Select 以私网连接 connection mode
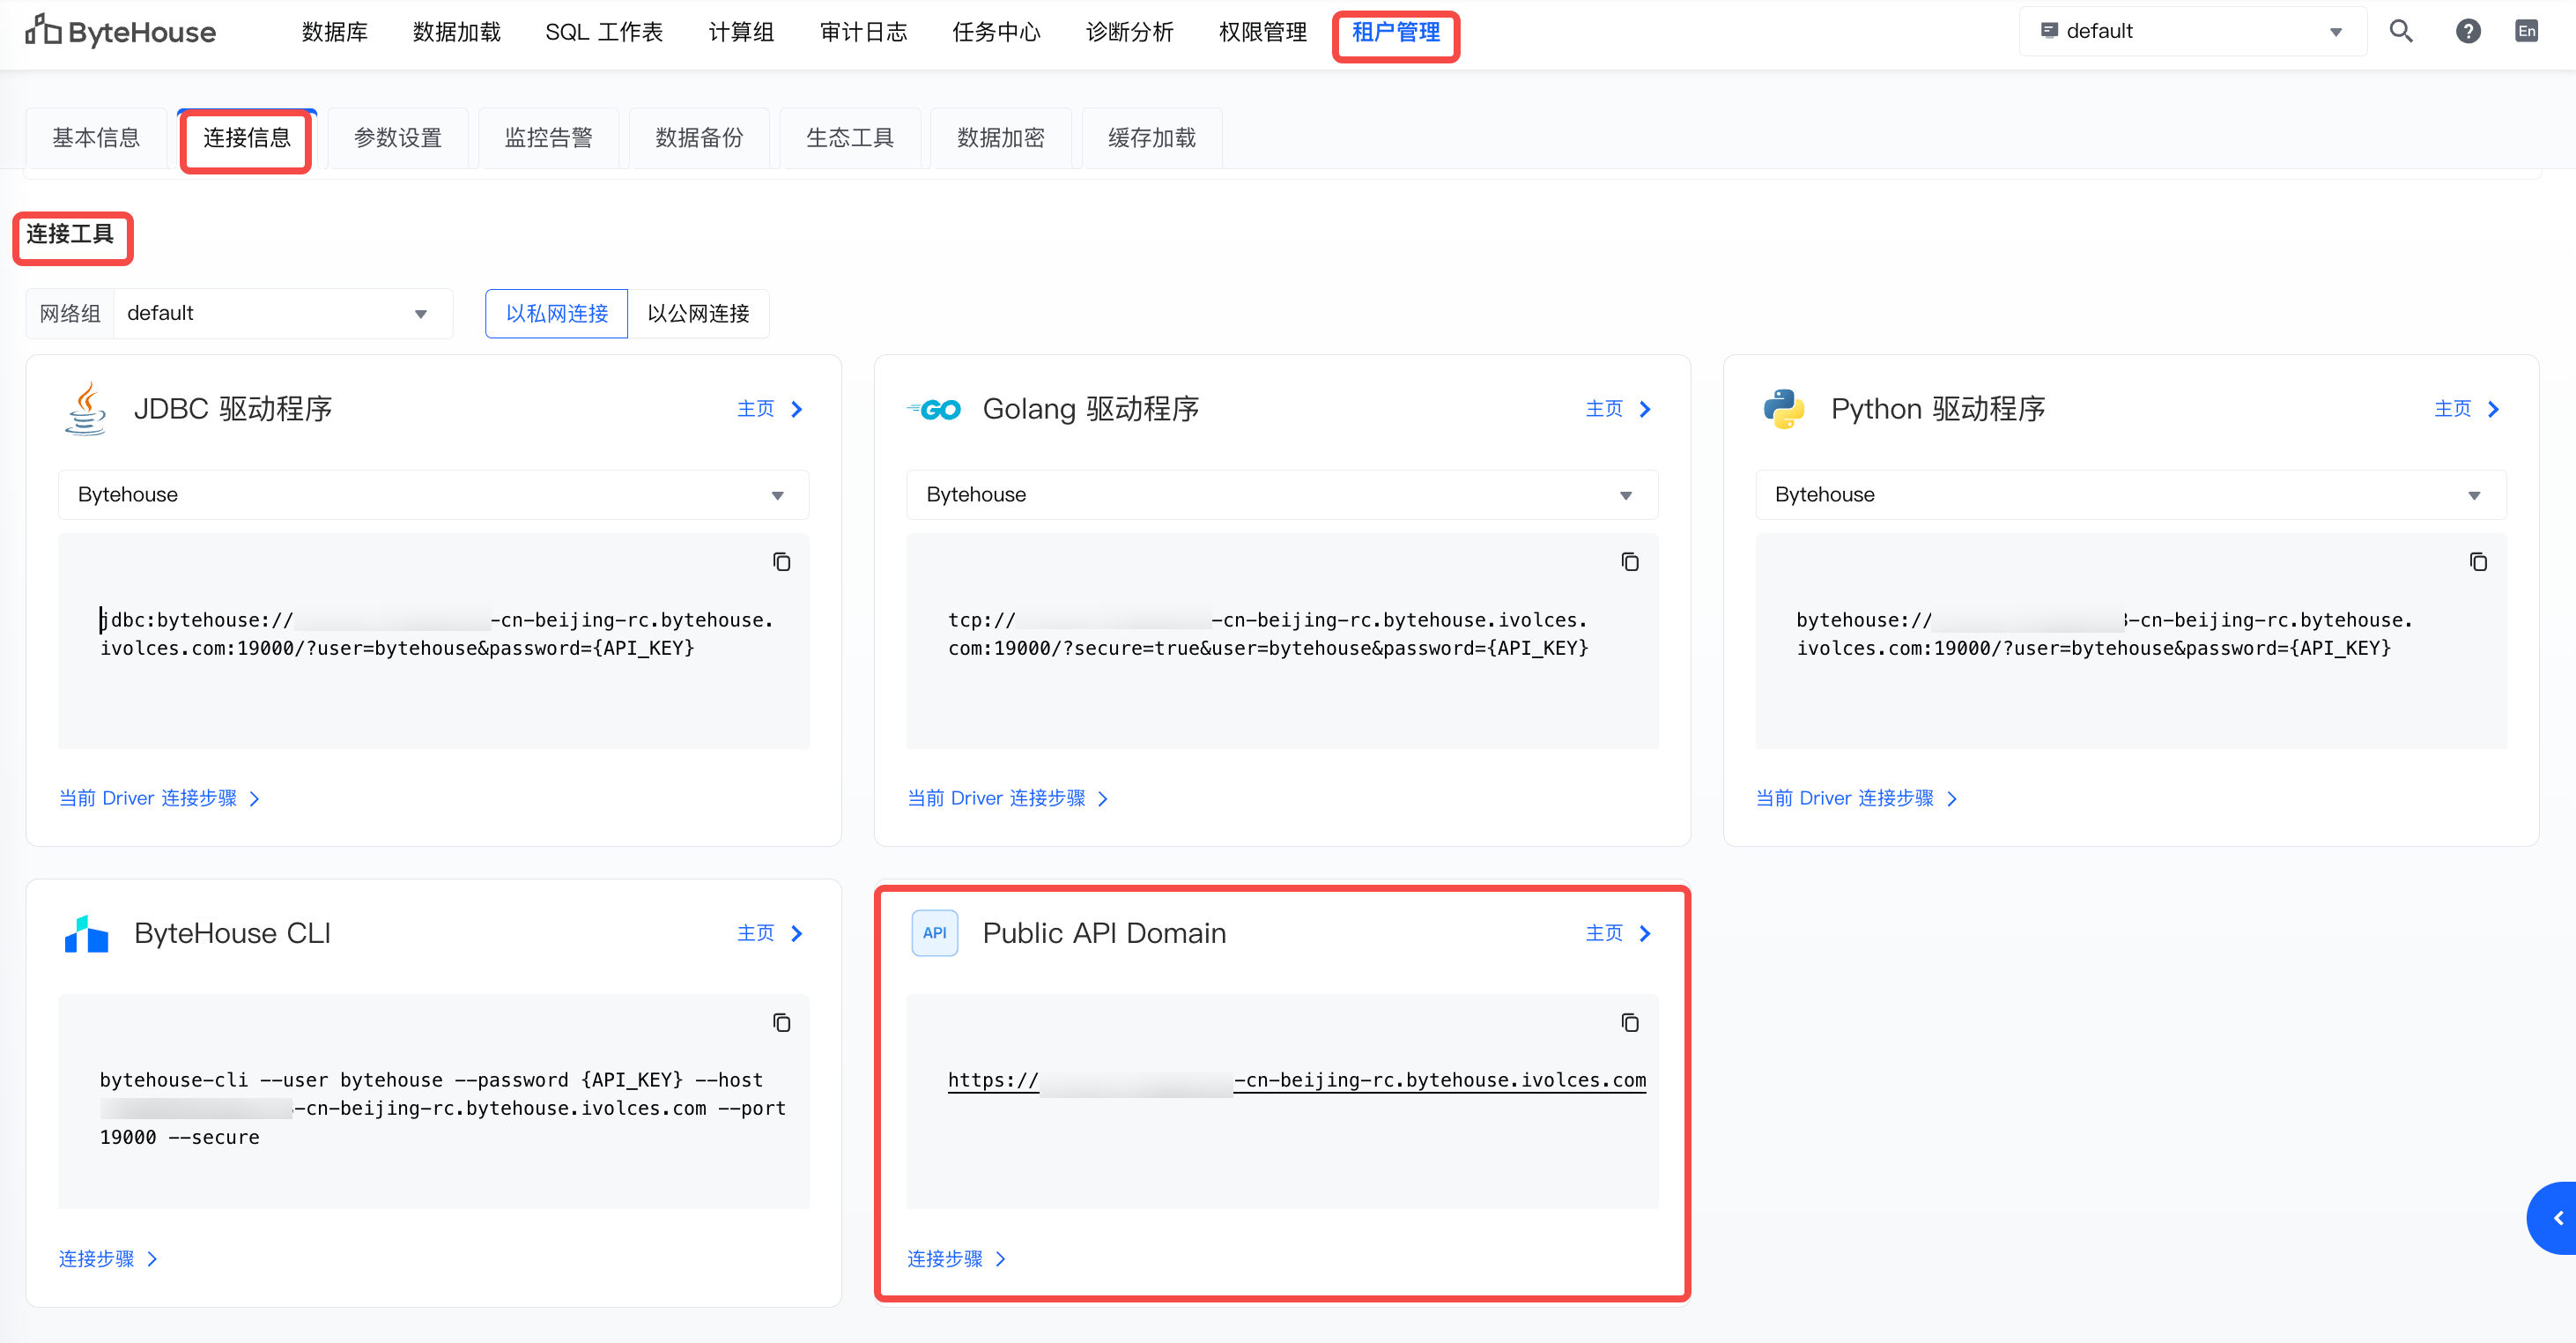 [556, 314]
